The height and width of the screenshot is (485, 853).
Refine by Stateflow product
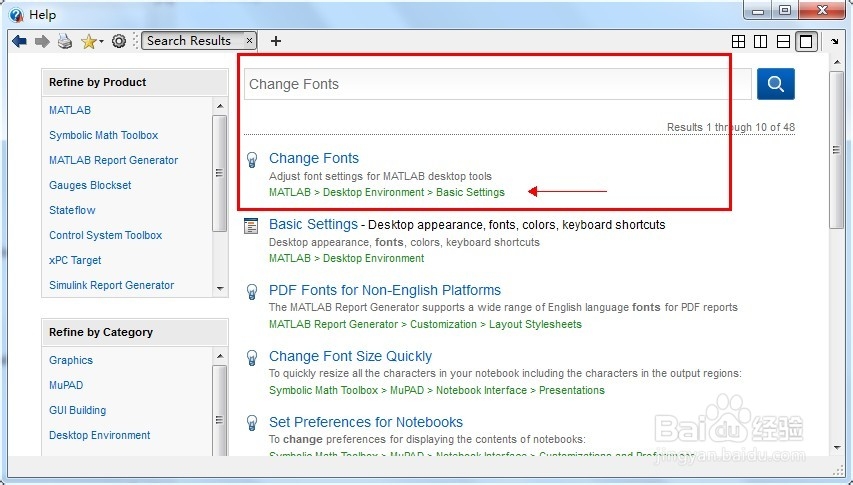72,210
